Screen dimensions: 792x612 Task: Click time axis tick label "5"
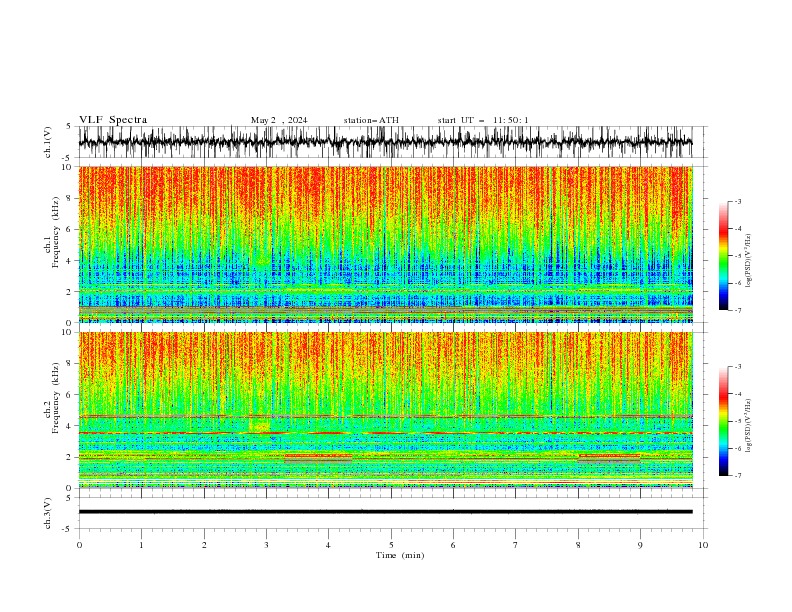[391, 545]
